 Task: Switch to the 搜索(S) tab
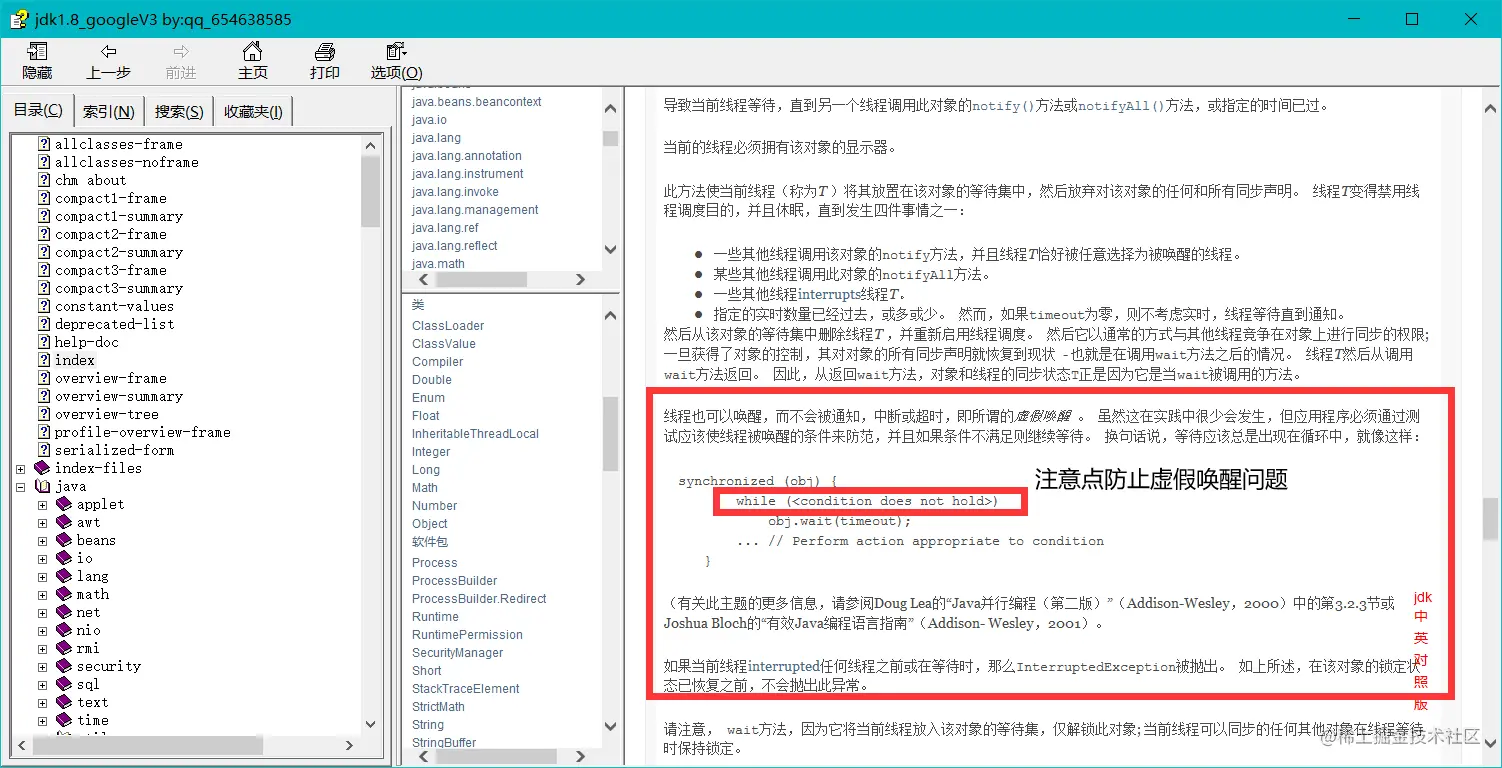[179, 112]
